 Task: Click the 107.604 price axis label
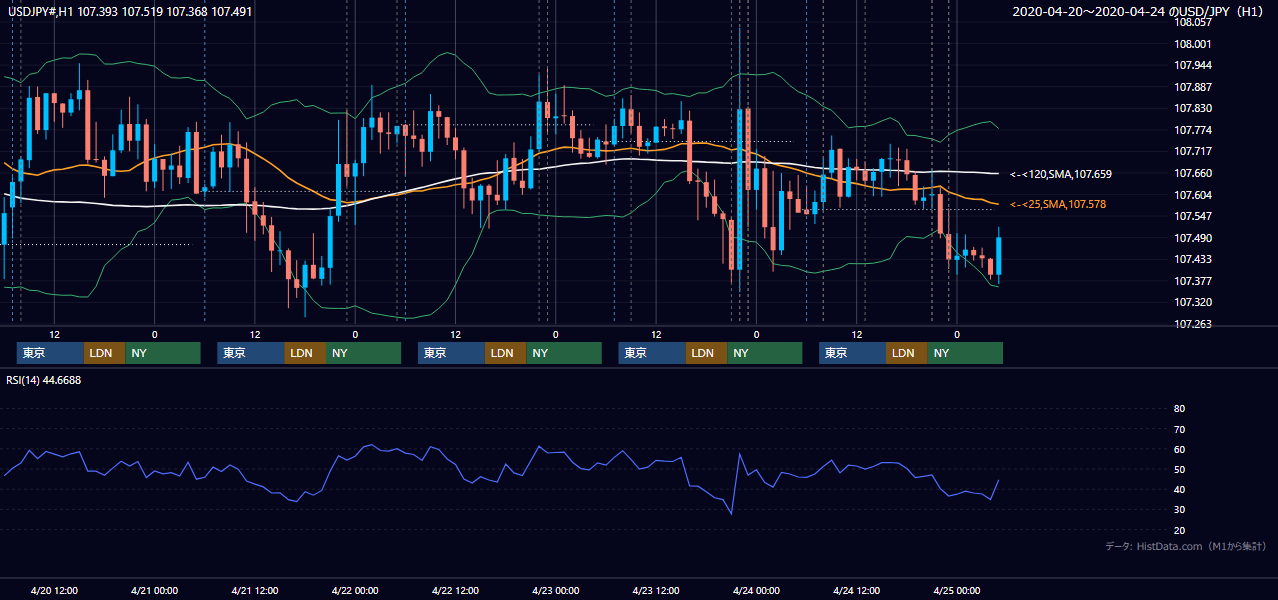coord(1192,195)
